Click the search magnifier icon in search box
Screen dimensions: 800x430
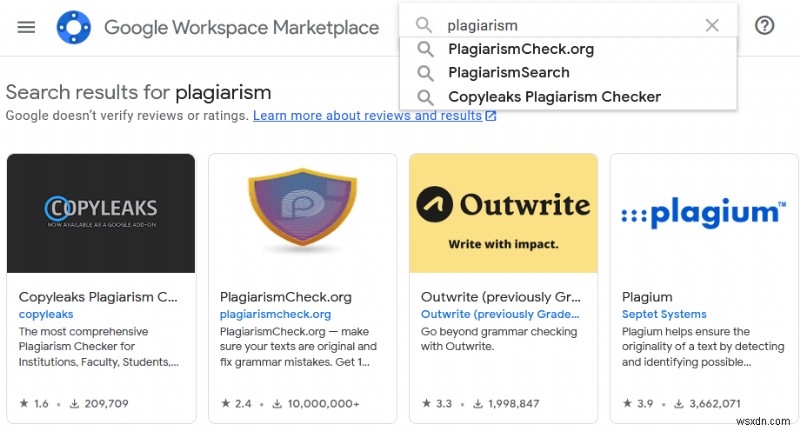click(x=423, y=25)
